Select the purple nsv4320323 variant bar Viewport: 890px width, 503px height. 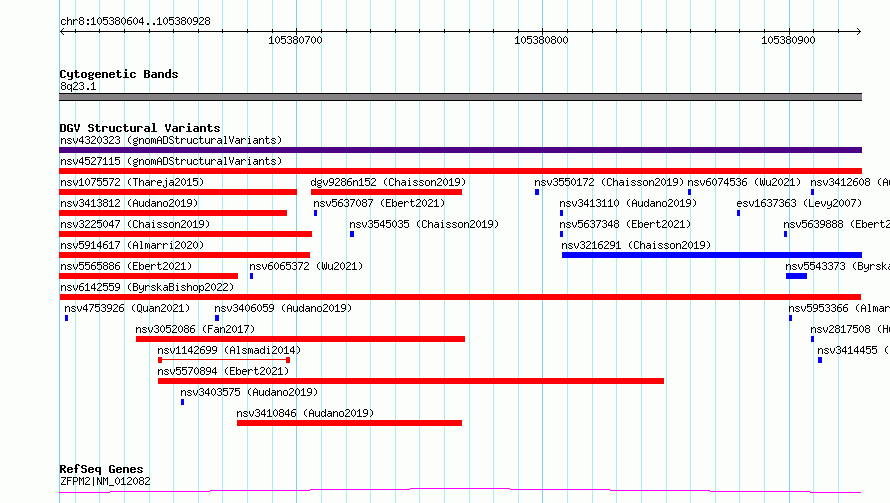click(460, 150)
